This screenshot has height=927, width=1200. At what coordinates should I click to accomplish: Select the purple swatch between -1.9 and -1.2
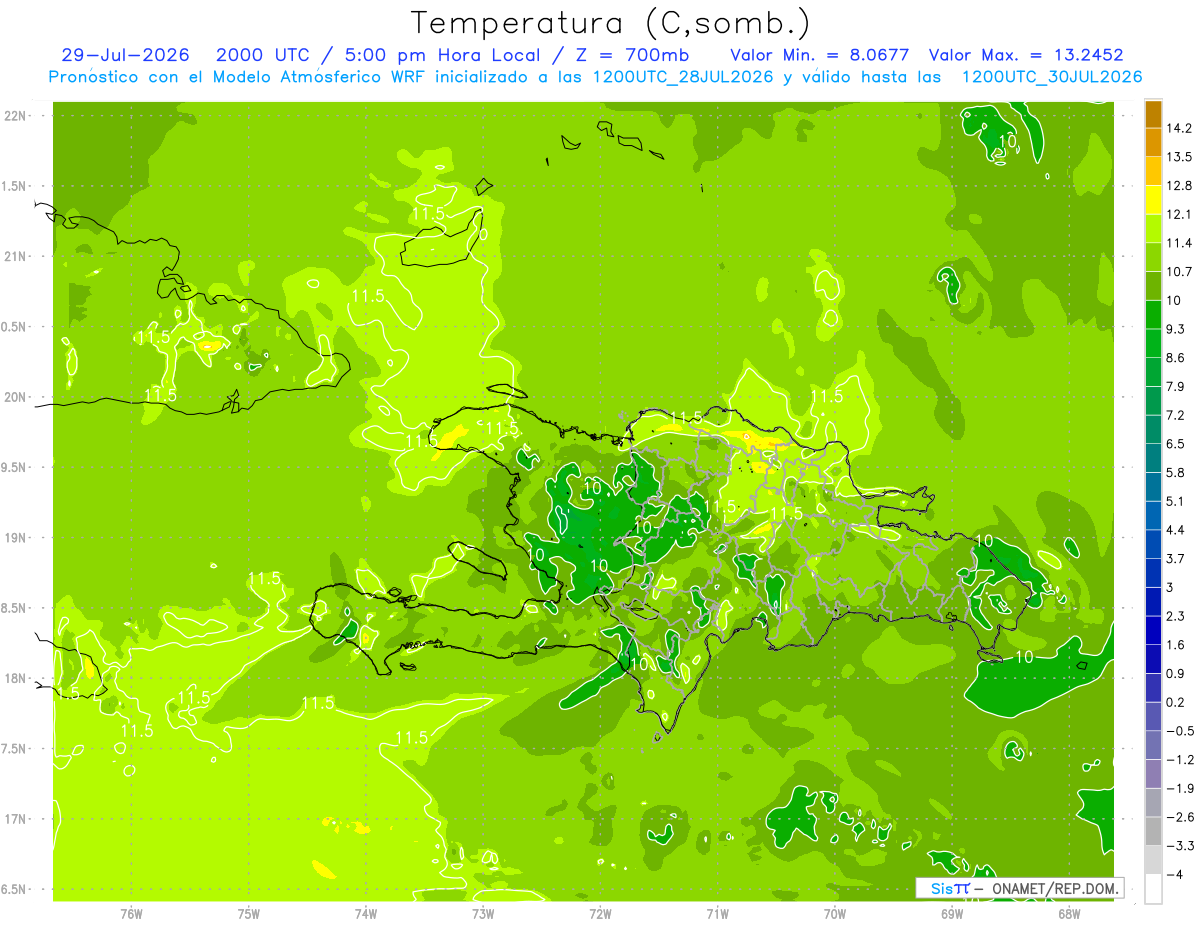point(1153,774)
